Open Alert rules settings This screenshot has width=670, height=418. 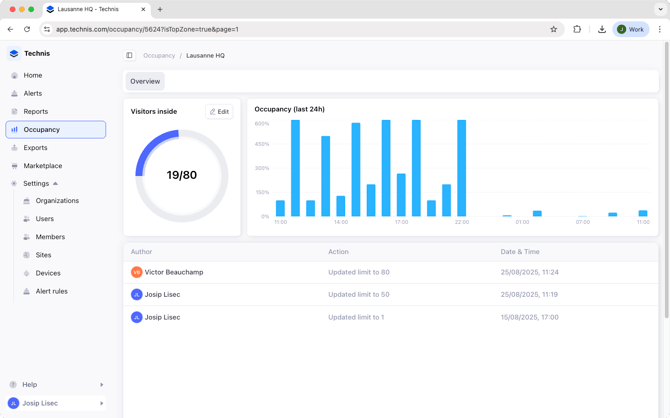click(x=51, y=291)
